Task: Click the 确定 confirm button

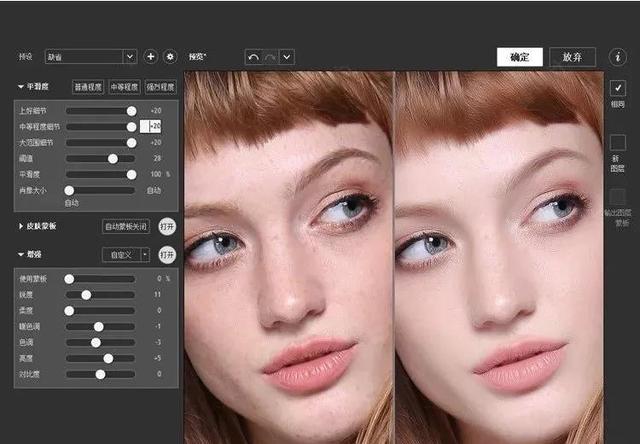Action: 519,57
